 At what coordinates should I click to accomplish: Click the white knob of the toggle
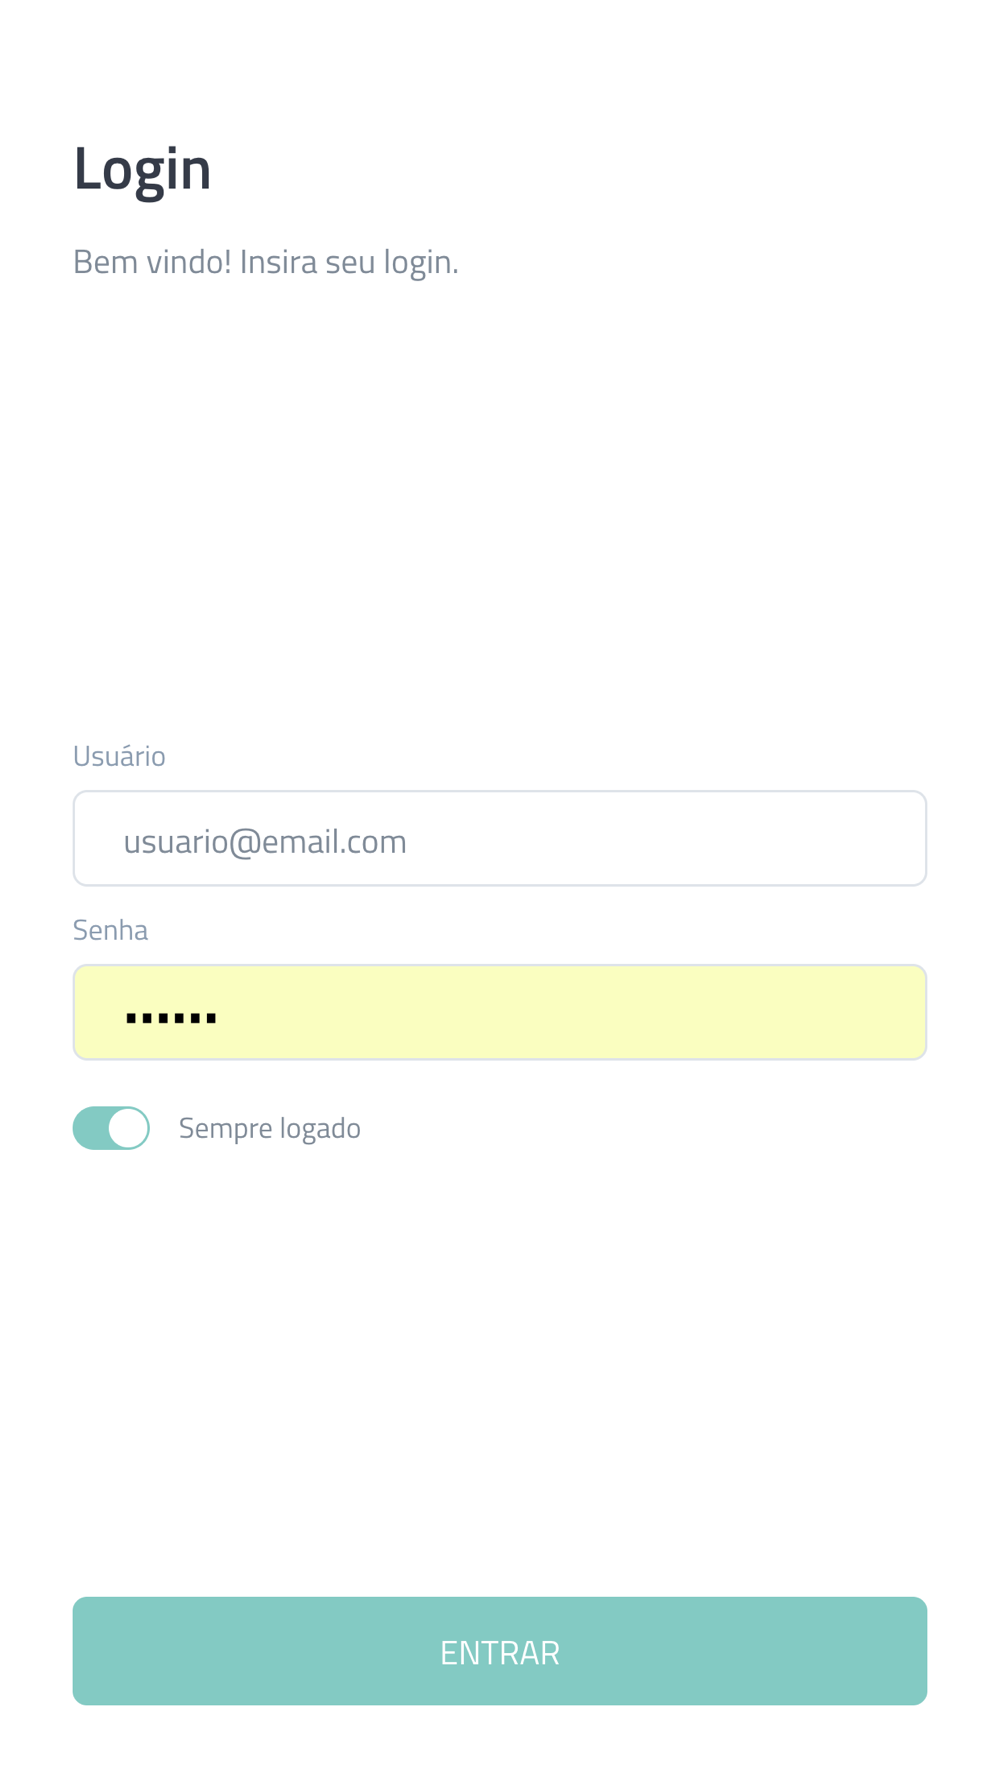click(128, 1128)
